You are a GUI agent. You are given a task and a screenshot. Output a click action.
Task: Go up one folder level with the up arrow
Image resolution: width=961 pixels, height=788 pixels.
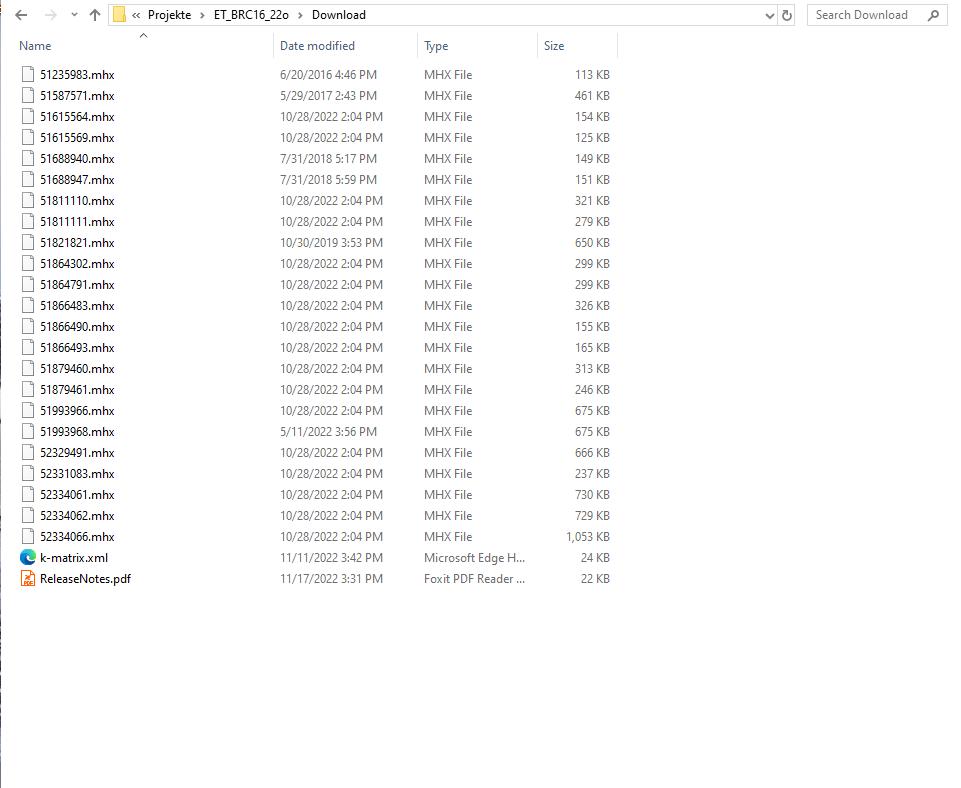pyautogui.click(x=93, y=15)
